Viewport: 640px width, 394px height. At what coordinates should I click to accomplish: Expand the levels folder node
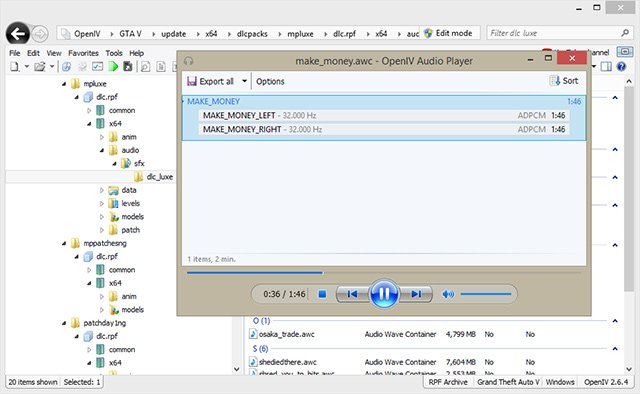102,203
